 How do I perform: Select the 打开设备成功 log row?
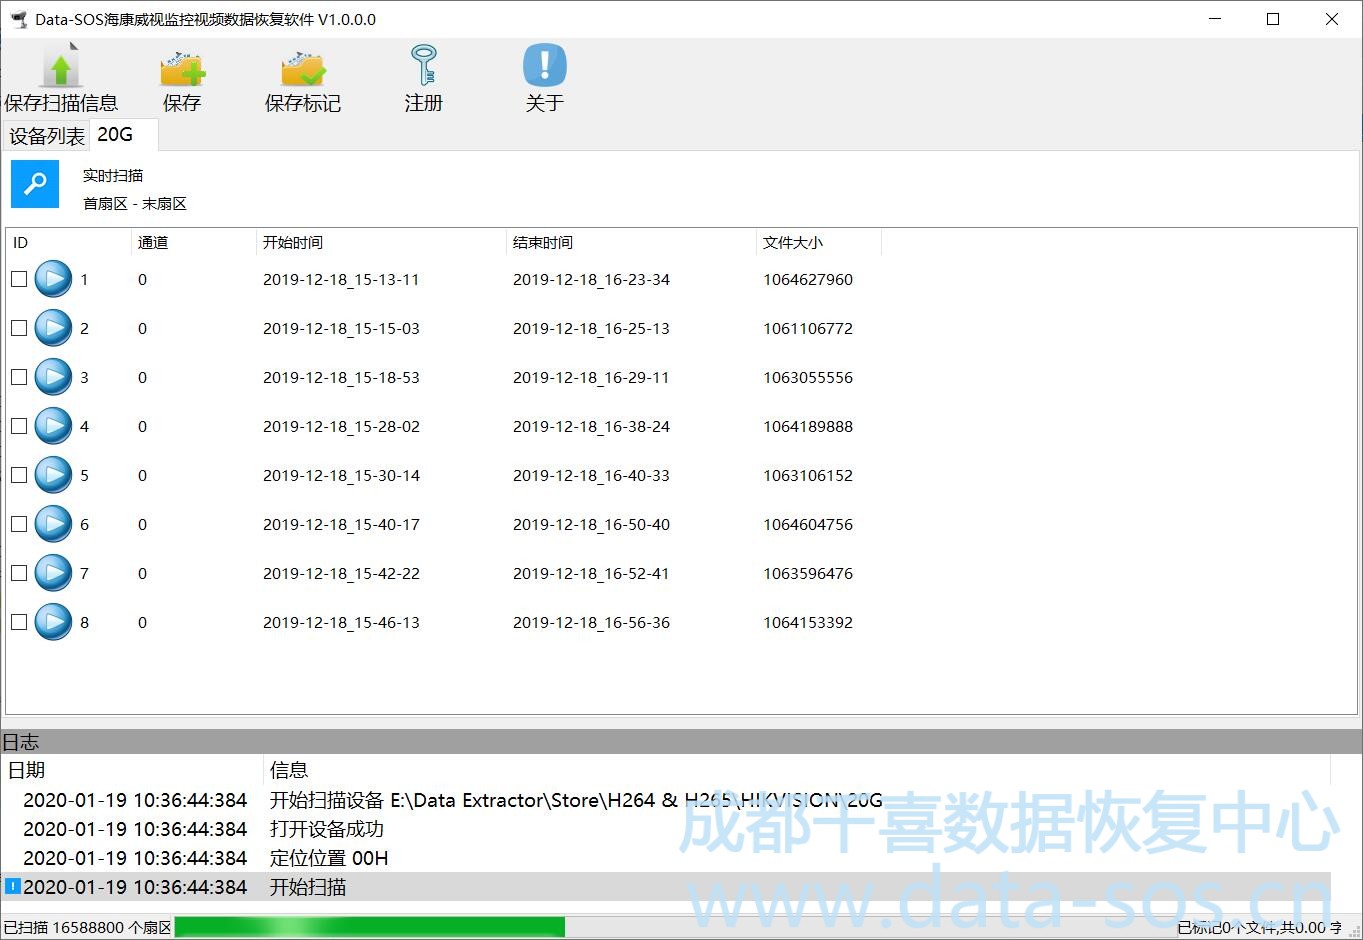[x=326, y=829]
